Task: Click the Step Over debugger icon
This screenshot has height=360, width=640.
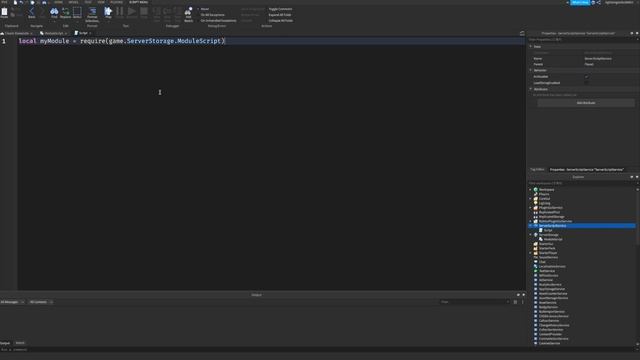Action: tap(167, 12)
